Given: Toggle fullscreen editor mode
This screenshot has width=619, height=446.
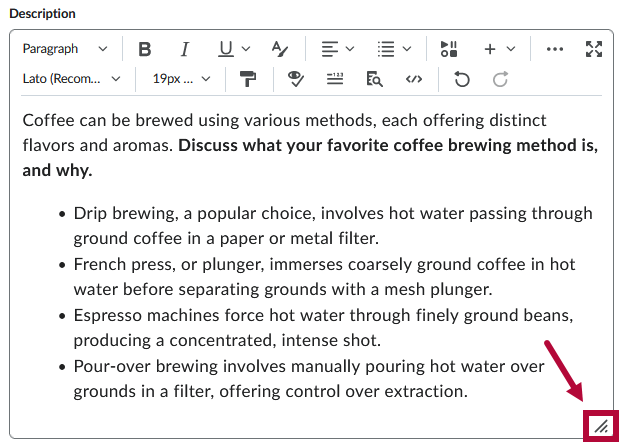Looking at the screenshot, I should [594, 49].
